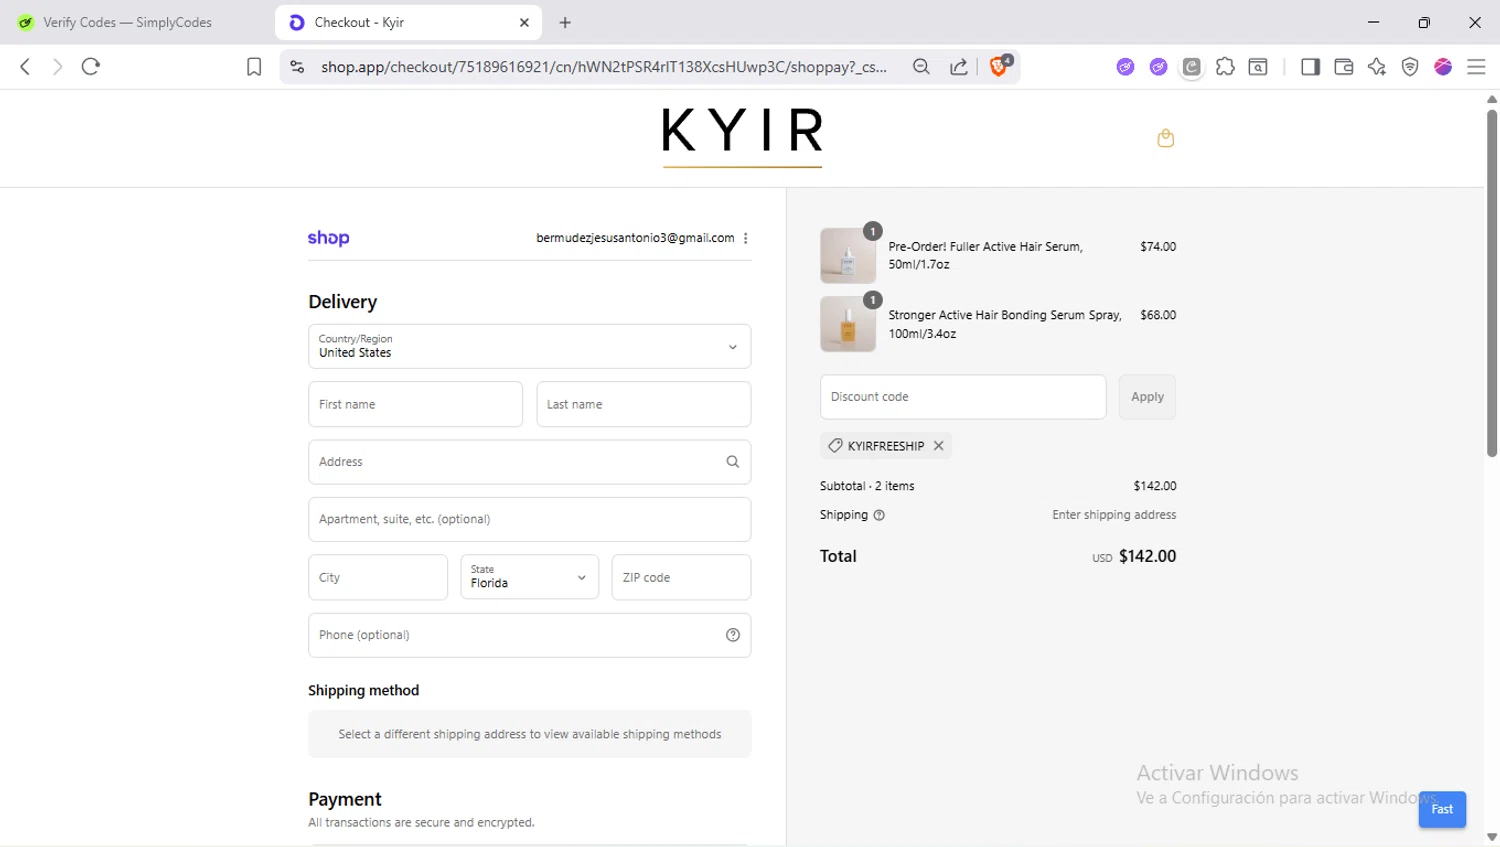The width and height of the screenshot is (1500, 847).
Task: Click the page vertical scrollbar
Action: [1491, 283]
